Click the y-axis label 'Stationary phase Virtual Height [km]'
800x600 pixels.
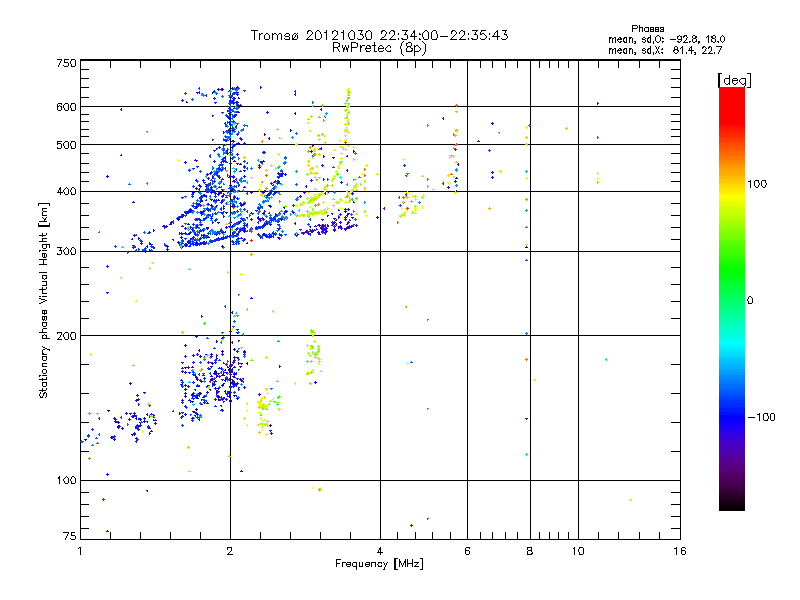pyautogui.click(x=44, y=301)
